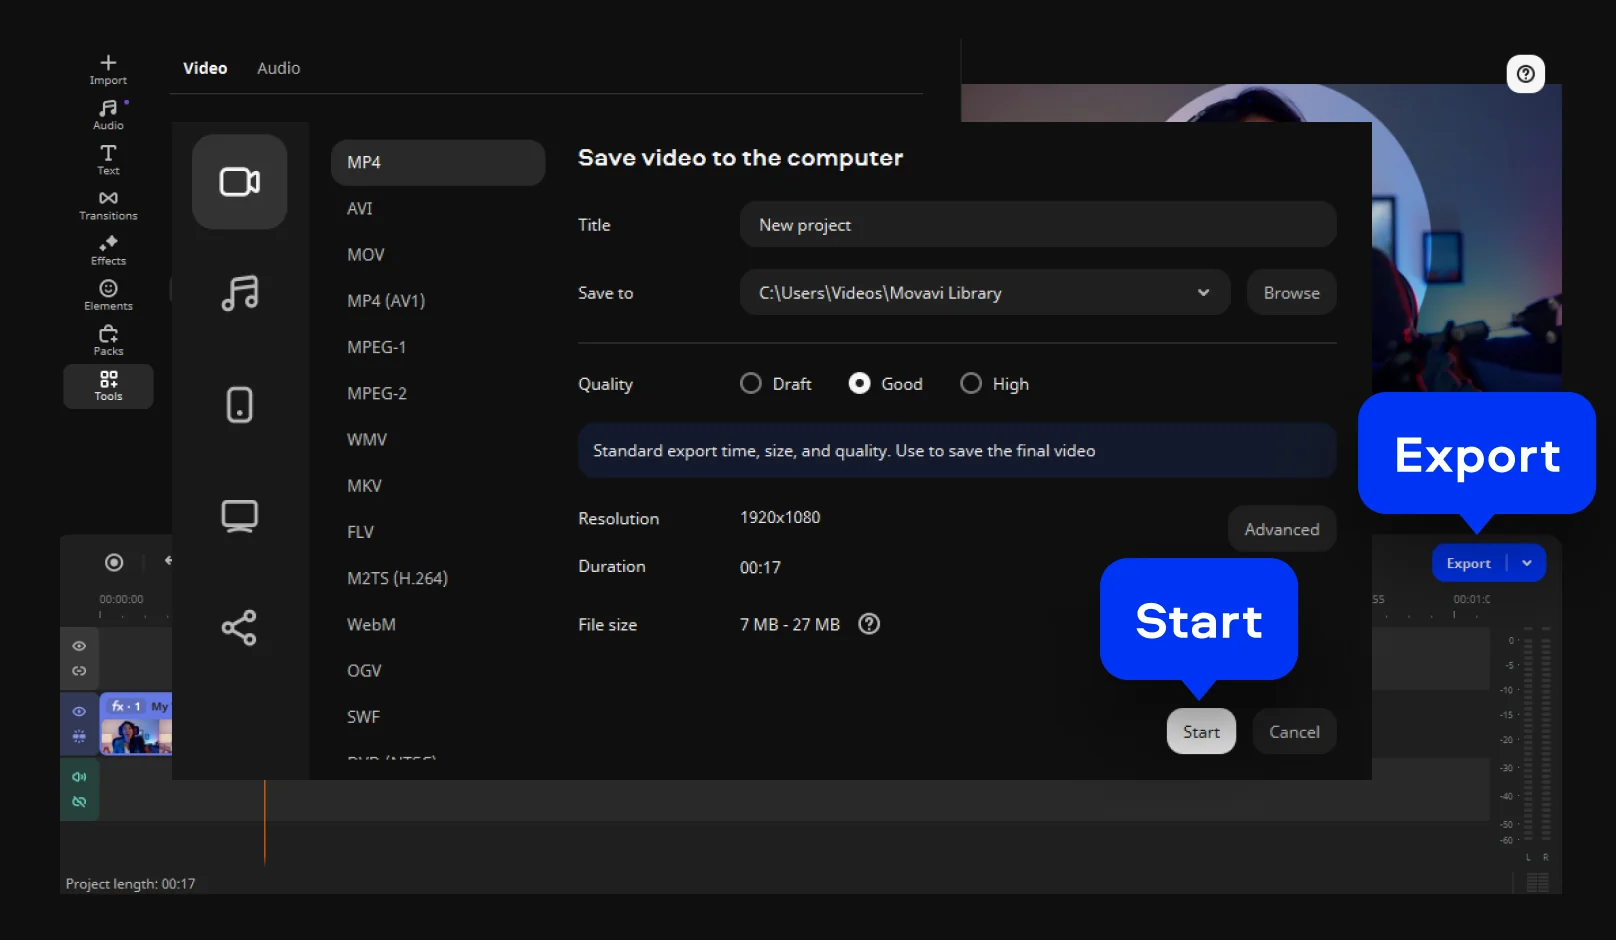Switch to the Audio tab
This screenshot has width=1616, height=940.
pos(278,68)
